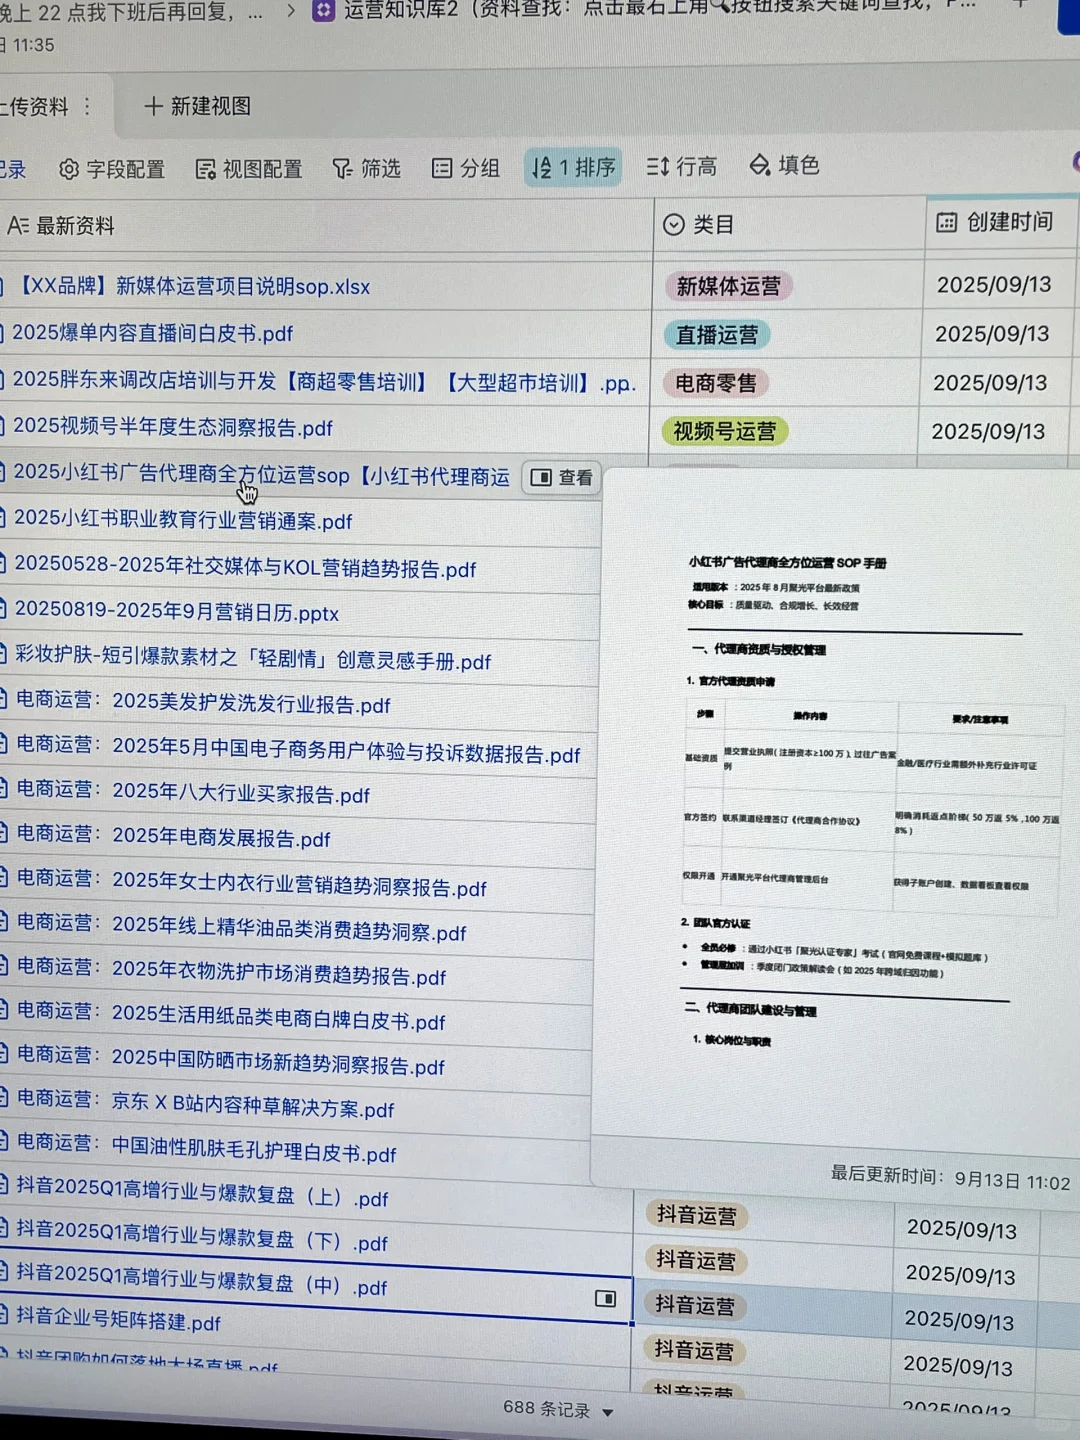Click the 2025/09/13 date in the xlsx row
This screenshot has height=1440, width=1080.
coord(994,285)
